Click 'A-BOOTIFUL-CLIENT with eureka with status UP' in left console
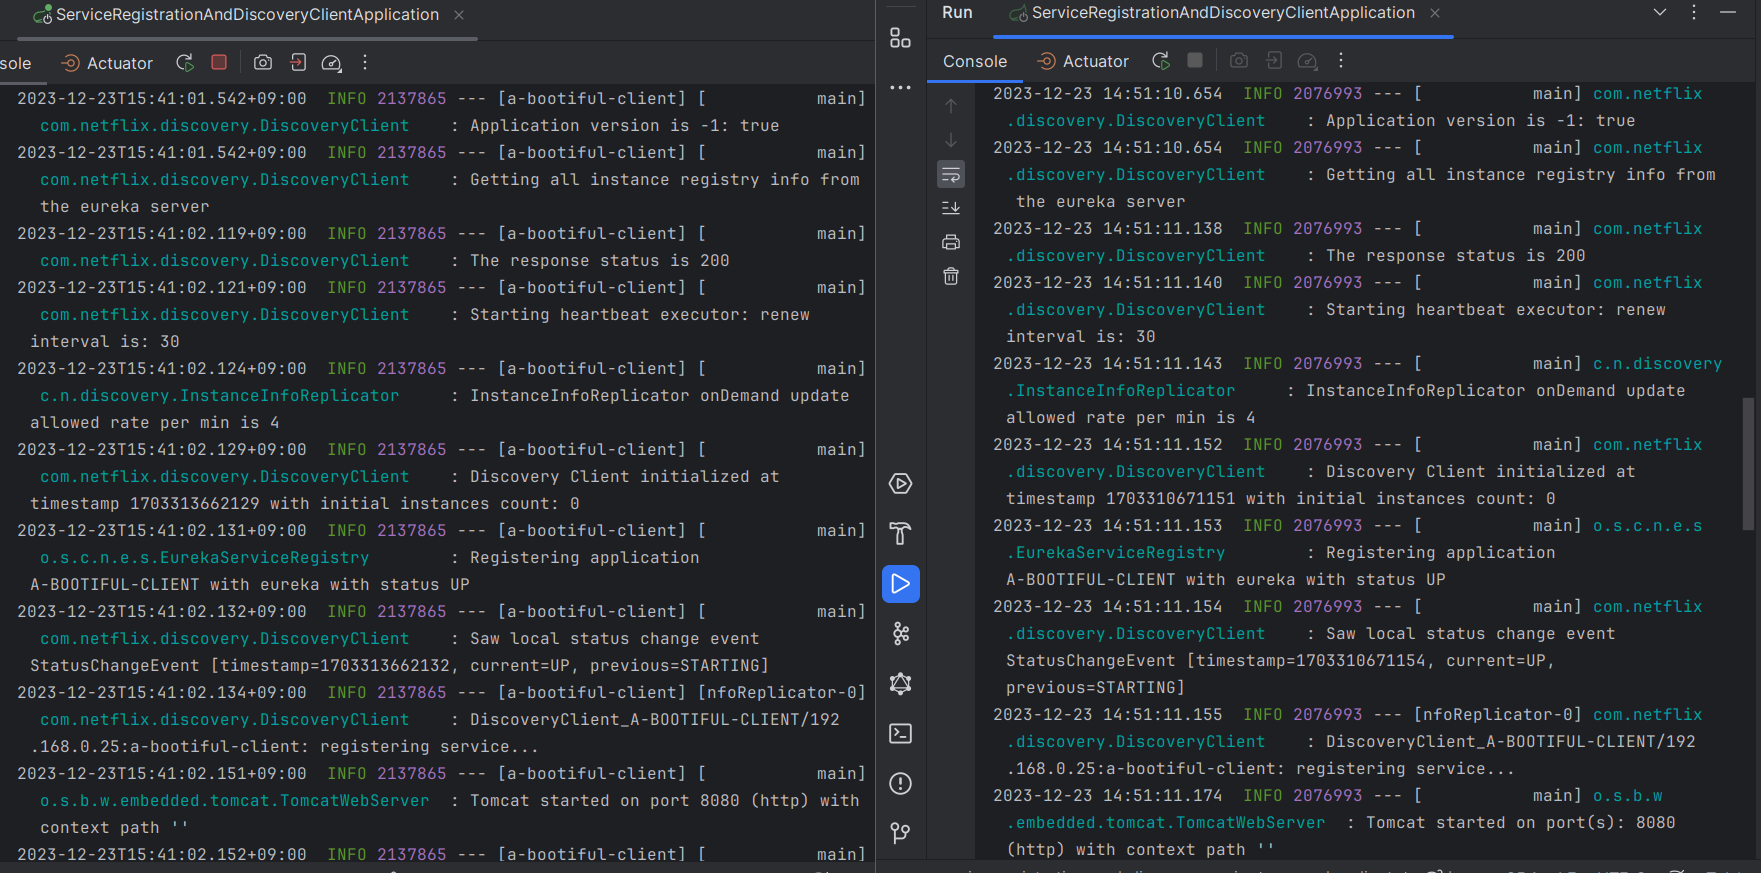The image size is (1761, 873). click(x=249, y=585)
